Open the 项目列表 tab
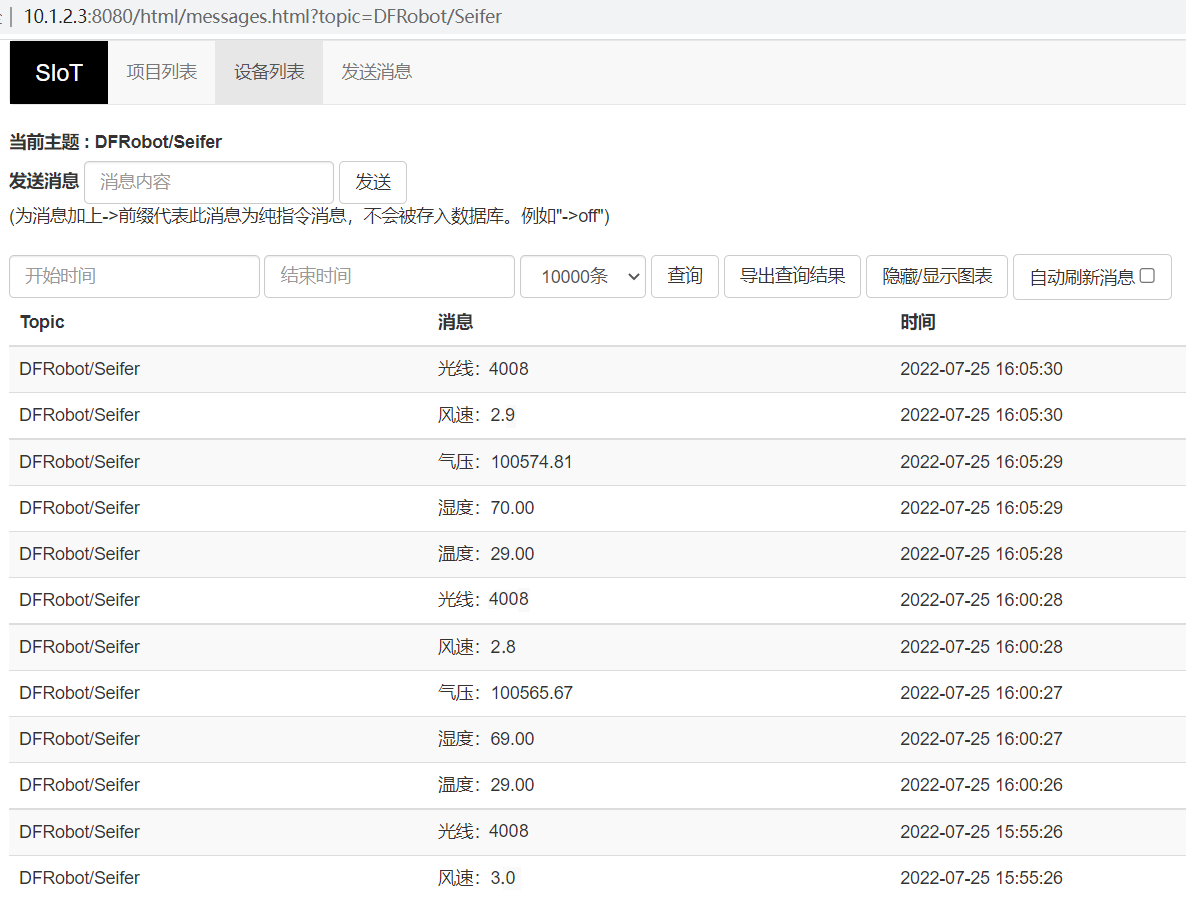 click(162, 73)
